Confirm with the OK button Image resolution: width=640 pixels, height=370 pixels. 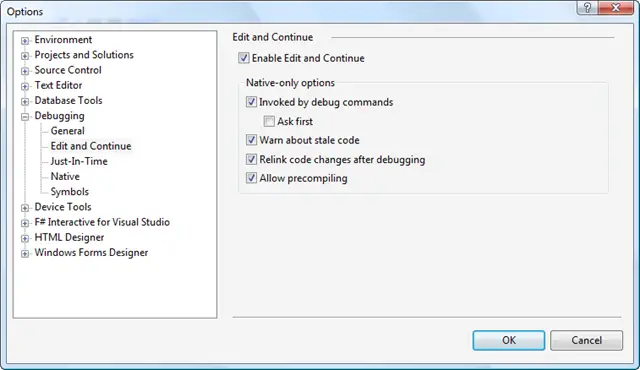coord(509,340)
